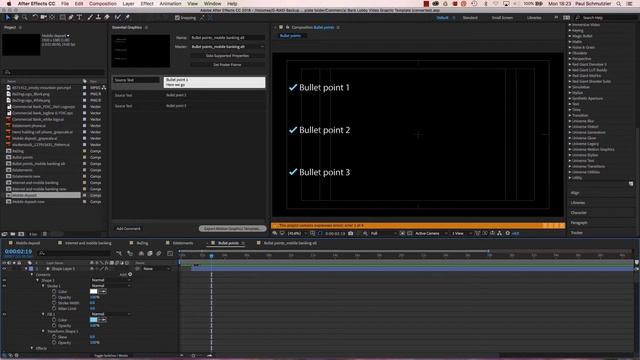This screenshot has width=640, height=360.
Task: Select the Eraser tool
Action: coord(107,17)
